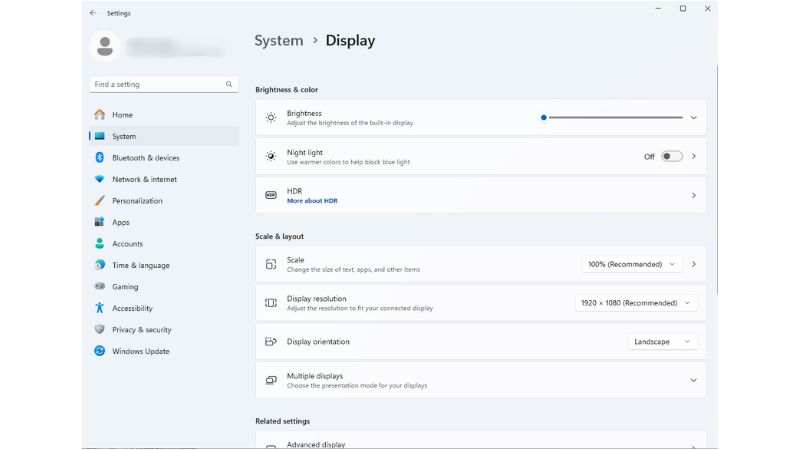Change Display orientation from Landscape dropdown

point(662,342)
